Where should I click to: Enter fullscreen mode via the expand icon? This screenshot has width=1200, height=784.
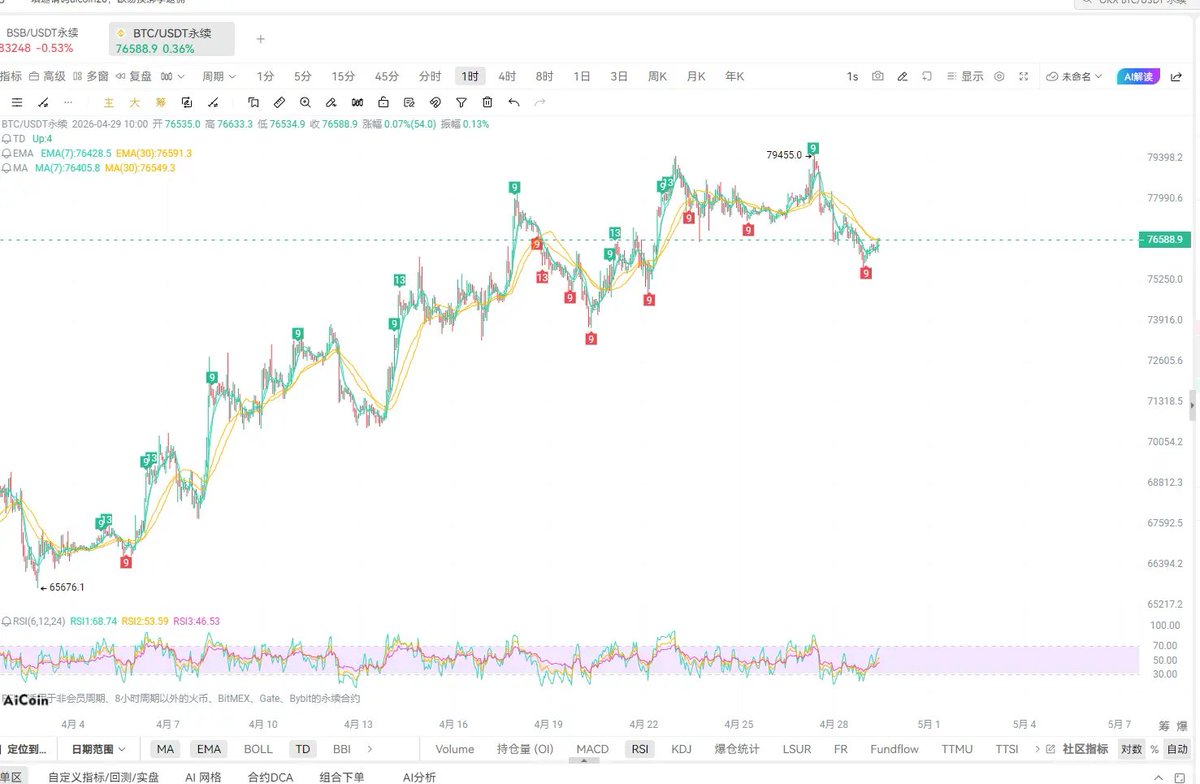tap(1024, 77)
